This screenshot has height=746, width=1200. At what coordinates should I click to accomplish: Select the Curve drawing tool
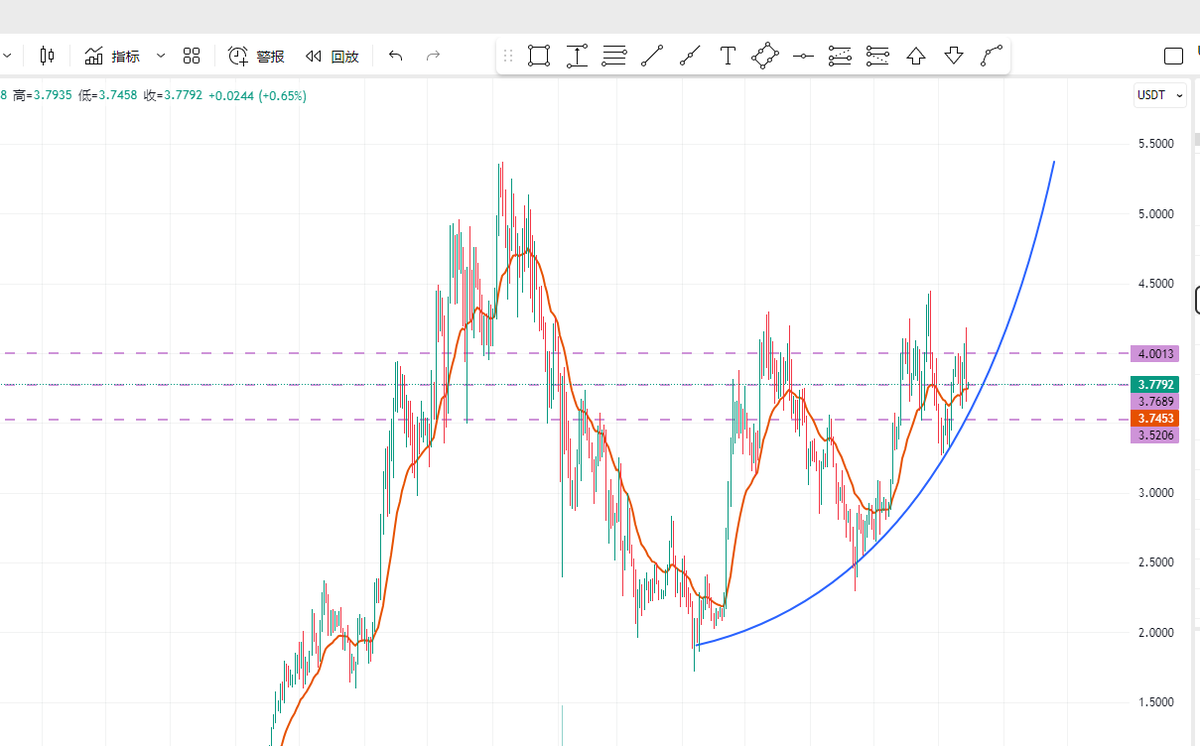(x=991, y=56)
